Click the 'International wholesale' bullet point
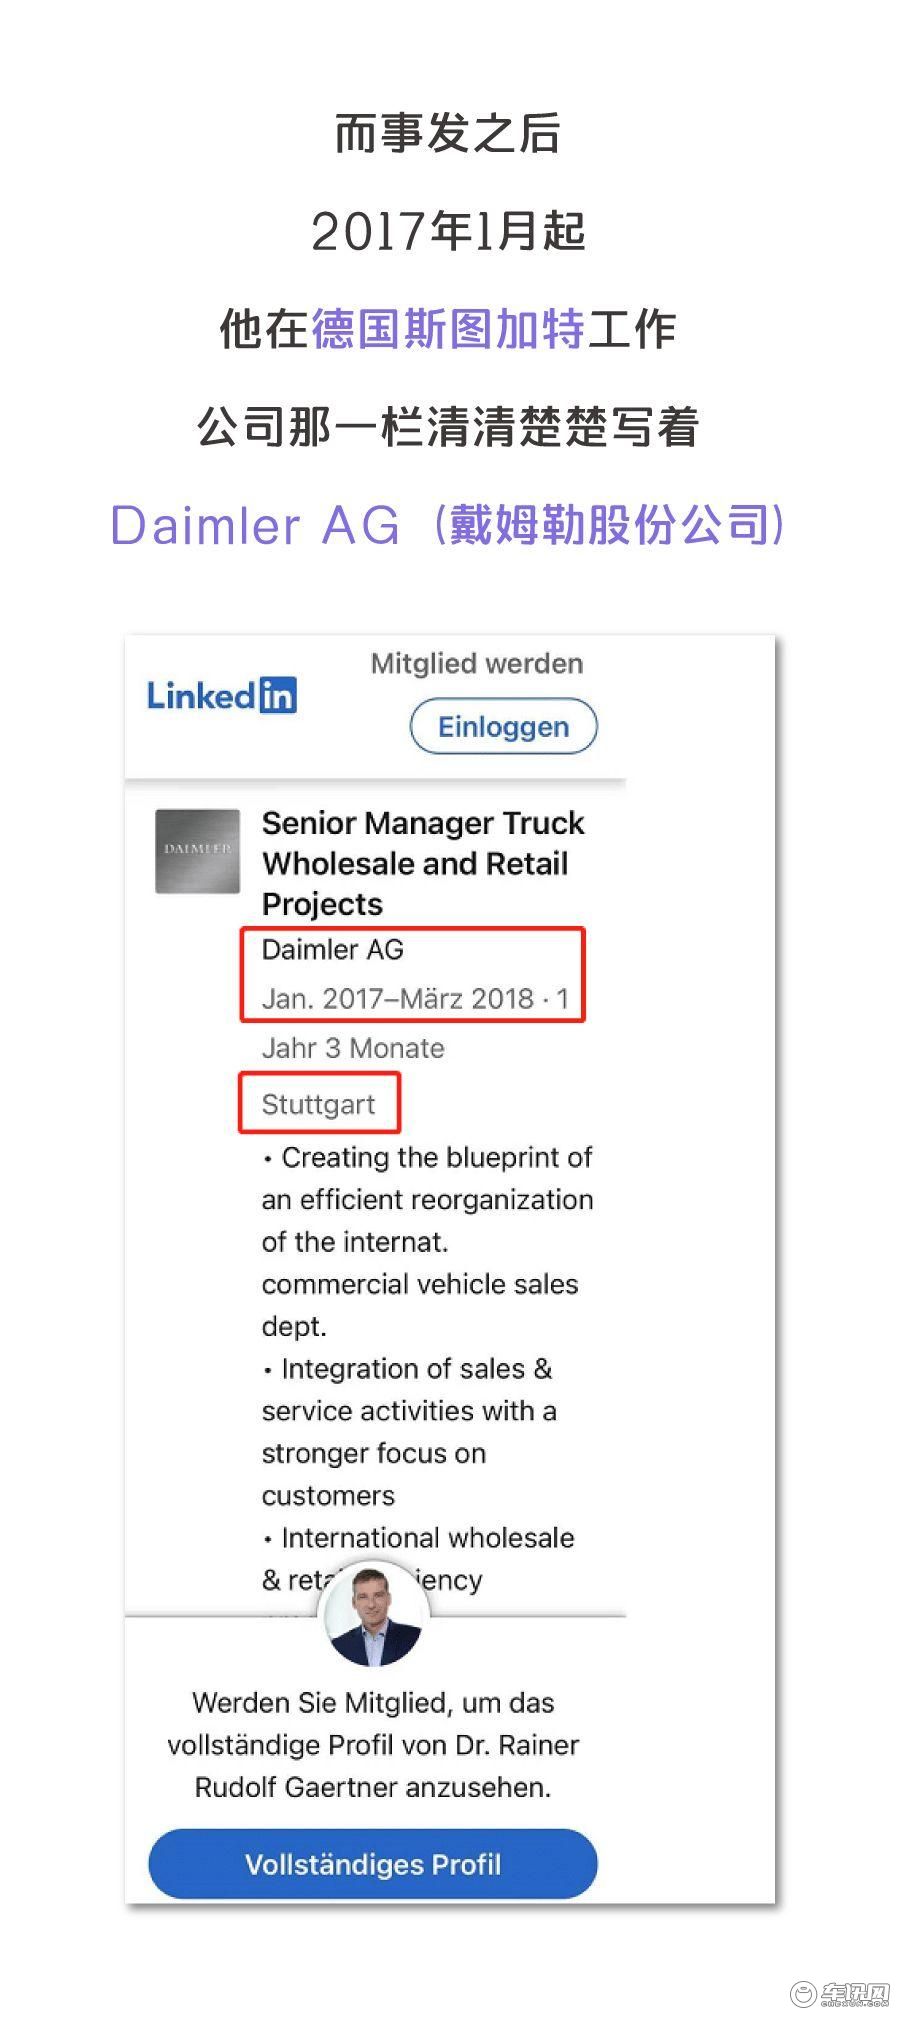 click(419, 1558)
